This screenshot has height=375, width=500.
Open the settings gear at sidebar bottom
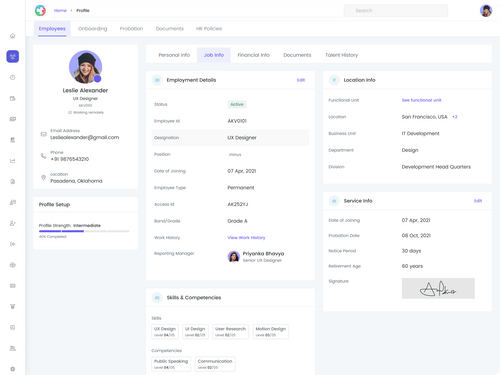click(x=13, y=369)
